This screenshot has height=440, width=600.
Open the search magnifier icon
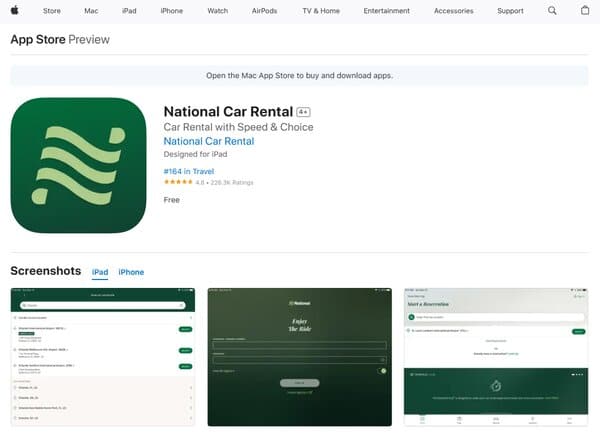click(552, 11)
